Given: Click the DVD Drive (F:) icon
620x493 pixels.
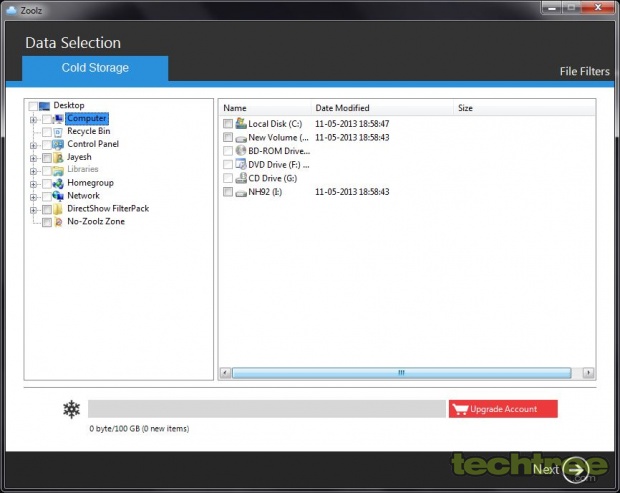Looking at the screenshot, I should (241, 164).
